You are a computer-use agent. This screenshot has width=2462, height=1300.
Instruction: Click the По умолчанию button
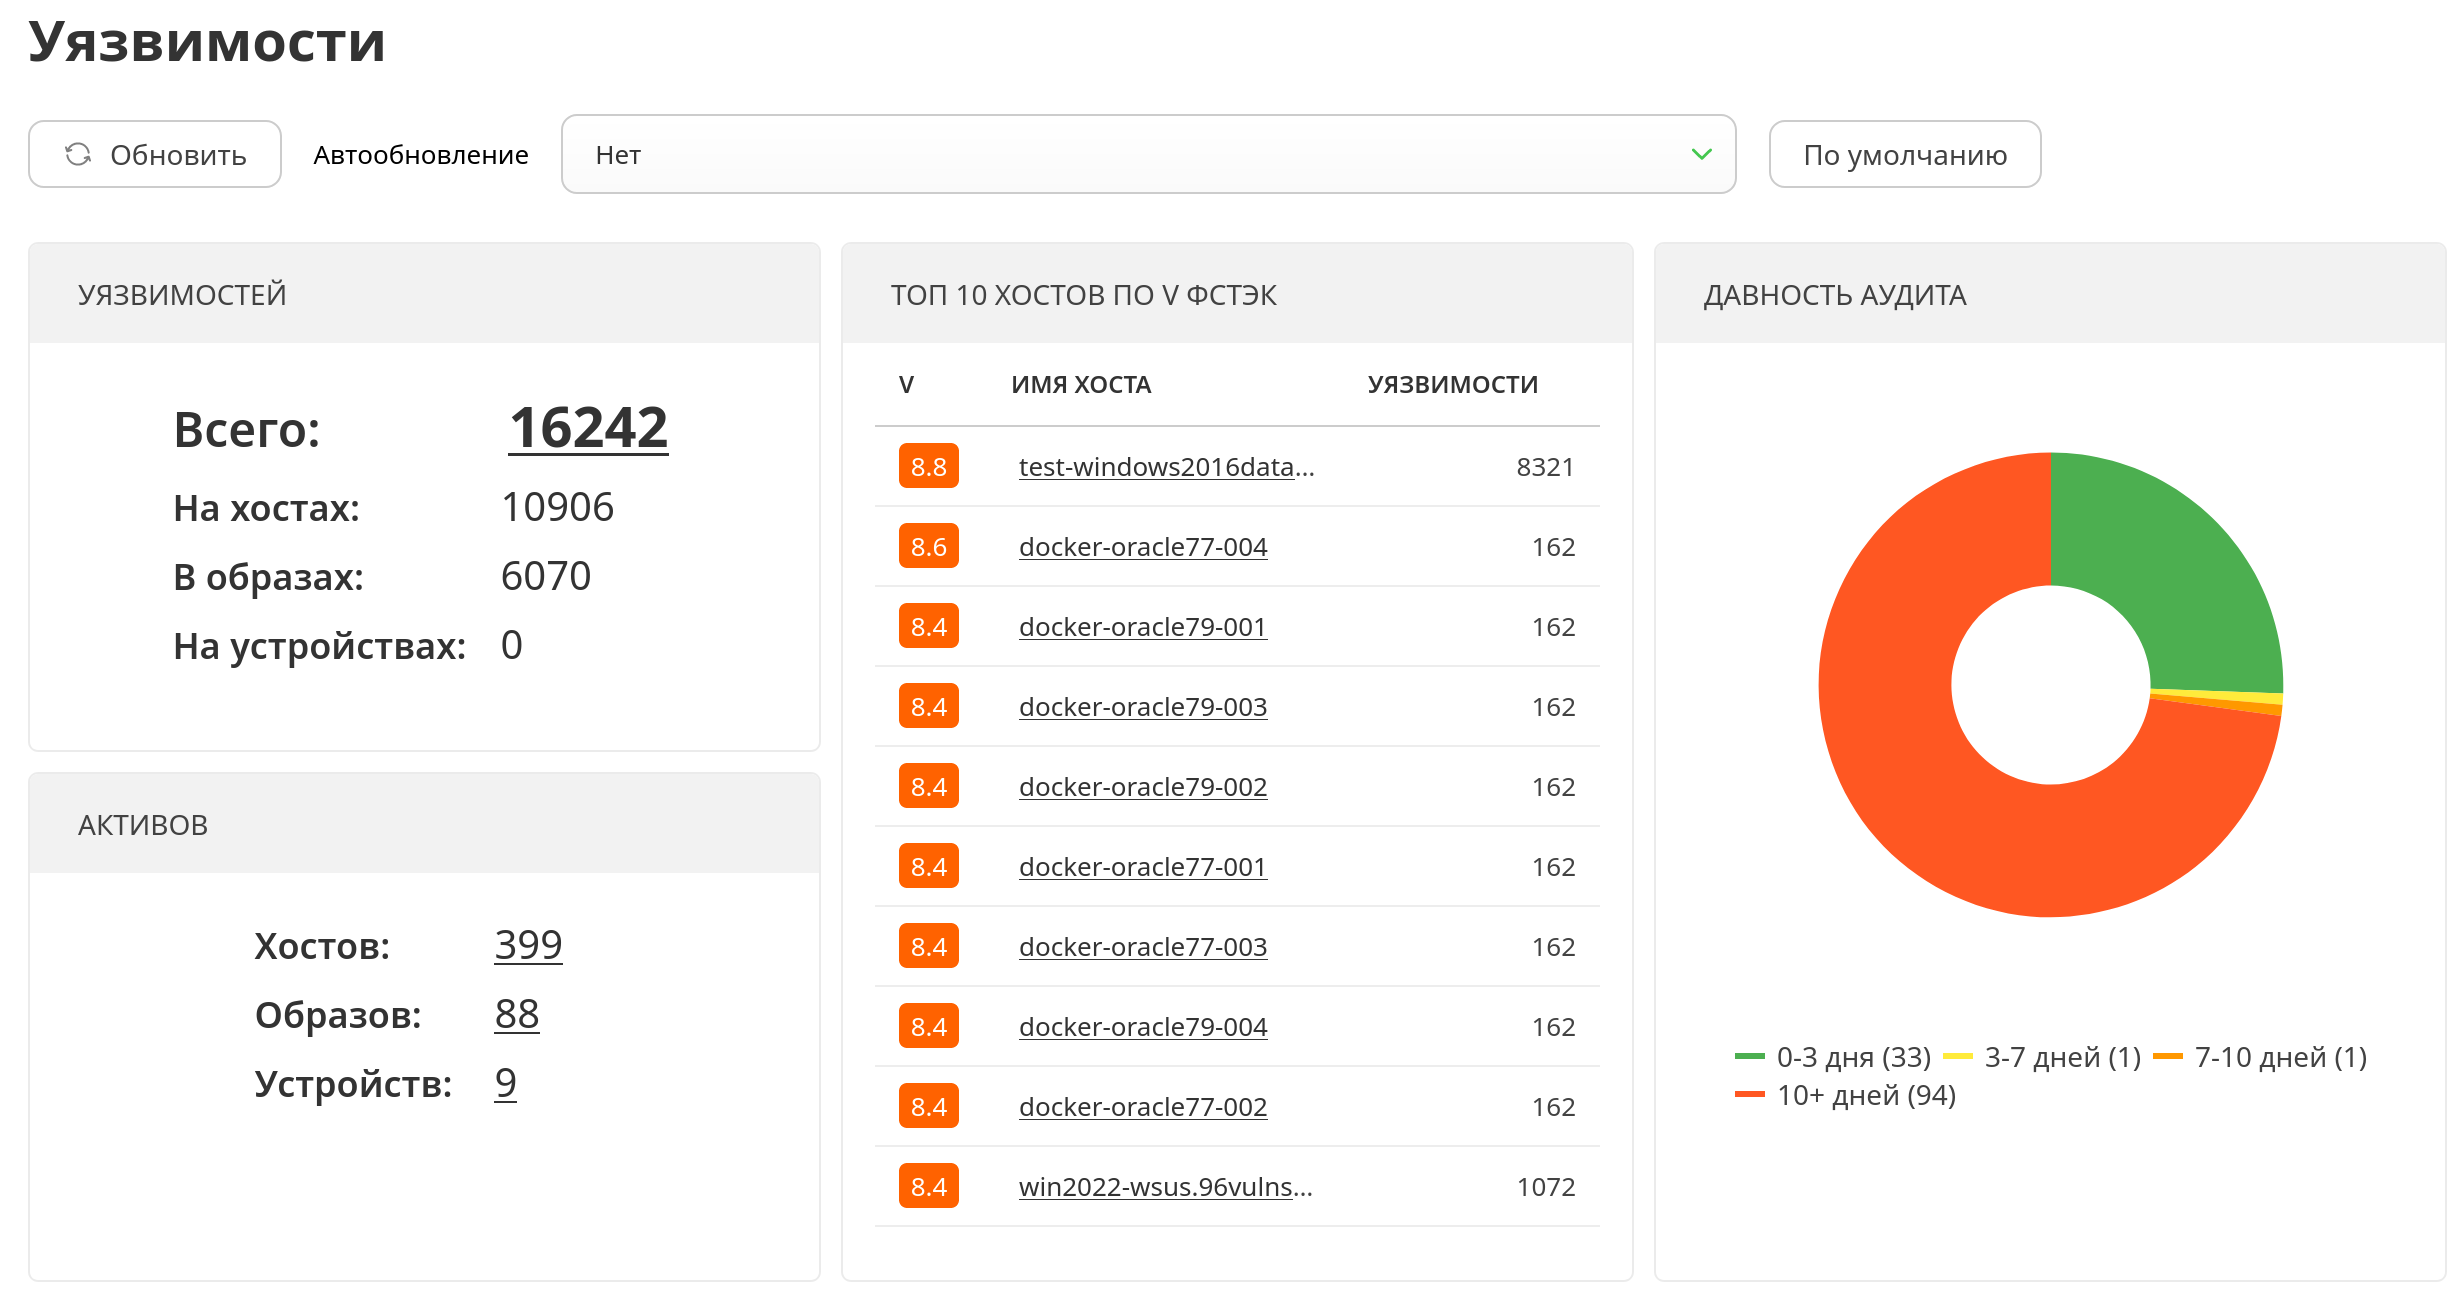(x=1904, y=154)
